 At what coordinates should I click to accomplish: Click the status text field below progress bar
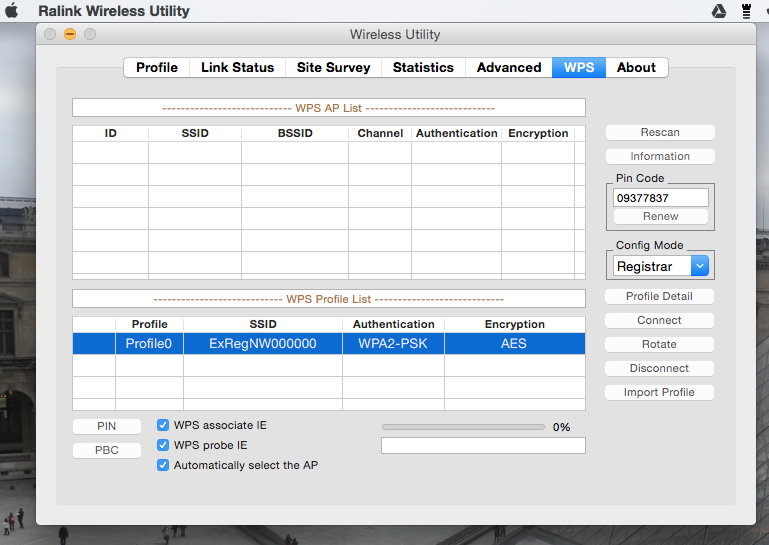click(483, 445)
